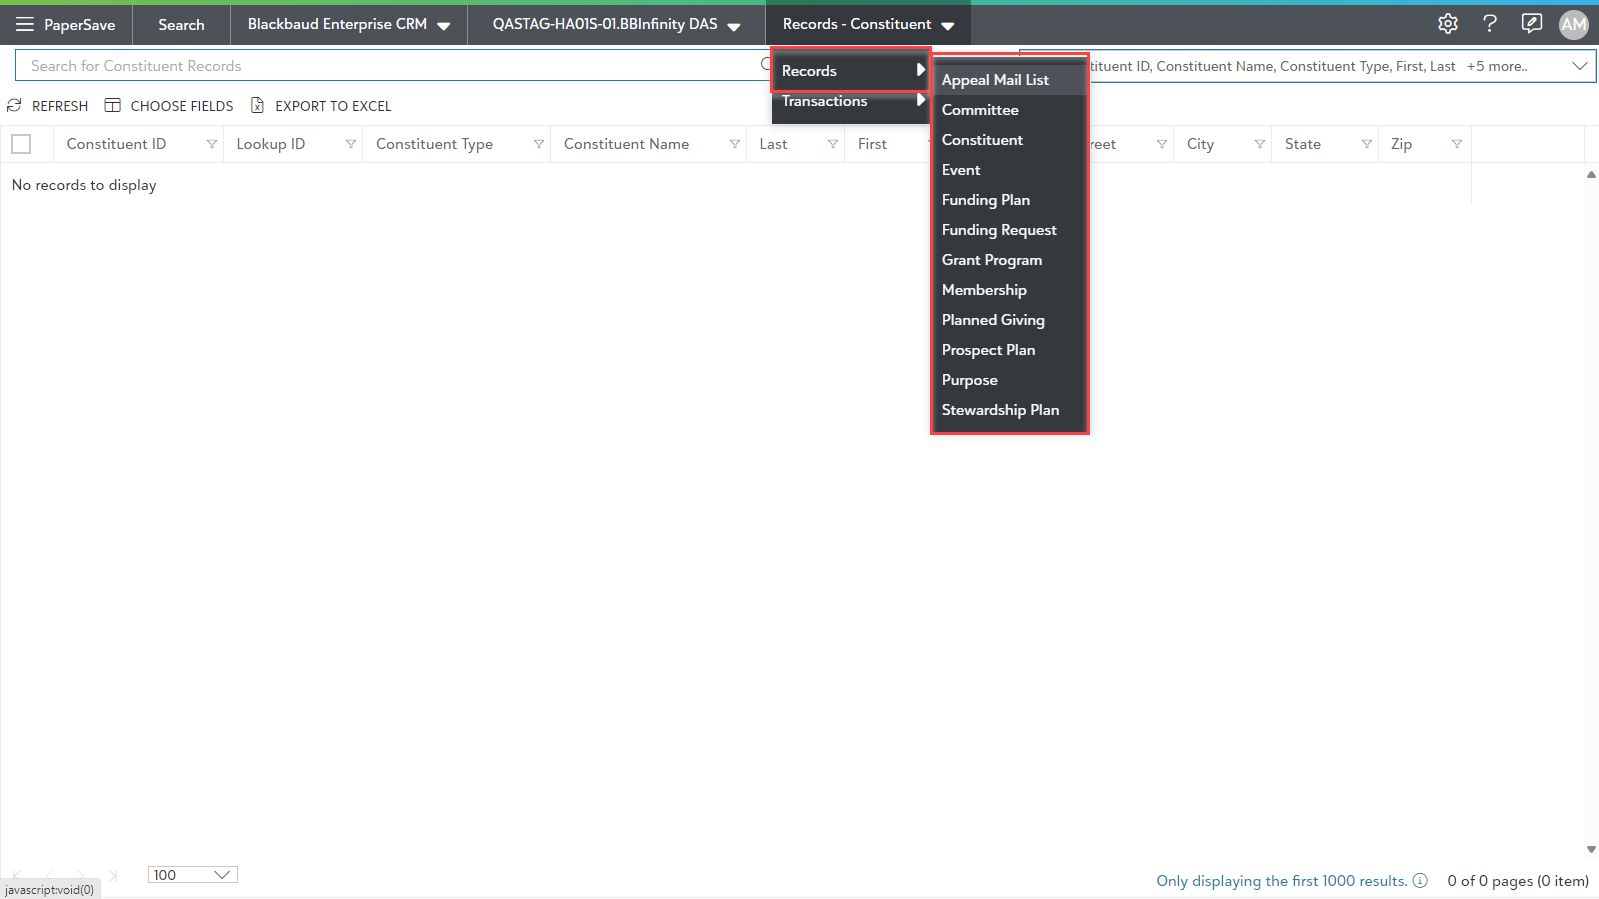1599x899 pixels.
Task: Select Funding Request from the submenu
Action: (x=998, y=230)
